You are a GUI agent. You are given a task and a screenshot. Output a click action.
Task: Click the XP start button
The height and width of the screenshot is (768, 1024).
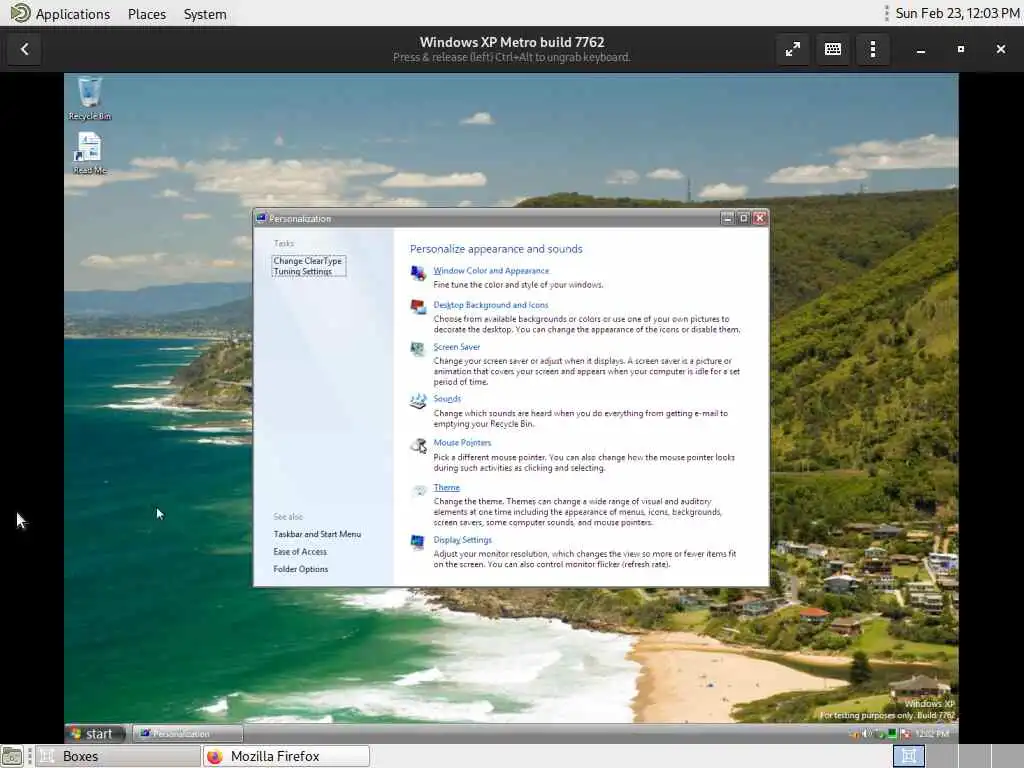pos(95,734)
